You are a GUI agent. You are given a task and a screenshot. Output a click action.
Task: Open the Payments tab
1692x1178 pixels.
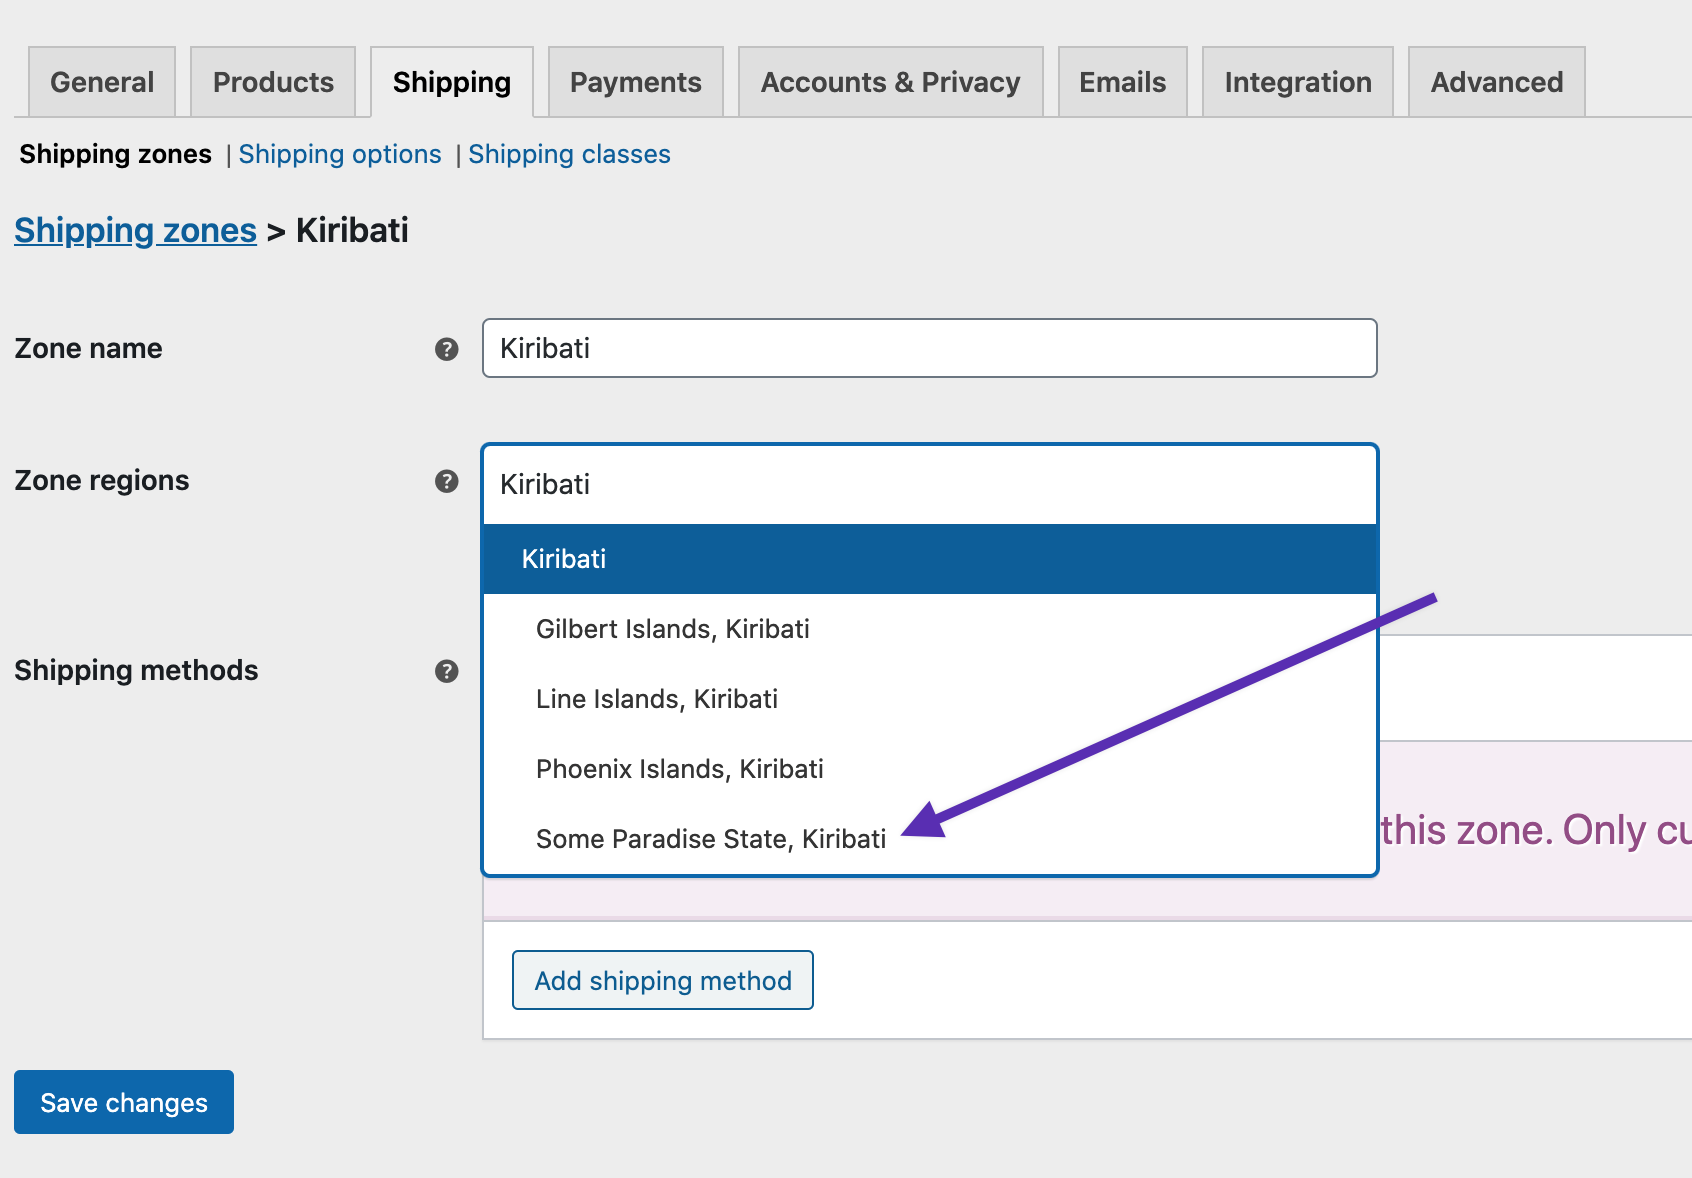click(x=634, y=82)
